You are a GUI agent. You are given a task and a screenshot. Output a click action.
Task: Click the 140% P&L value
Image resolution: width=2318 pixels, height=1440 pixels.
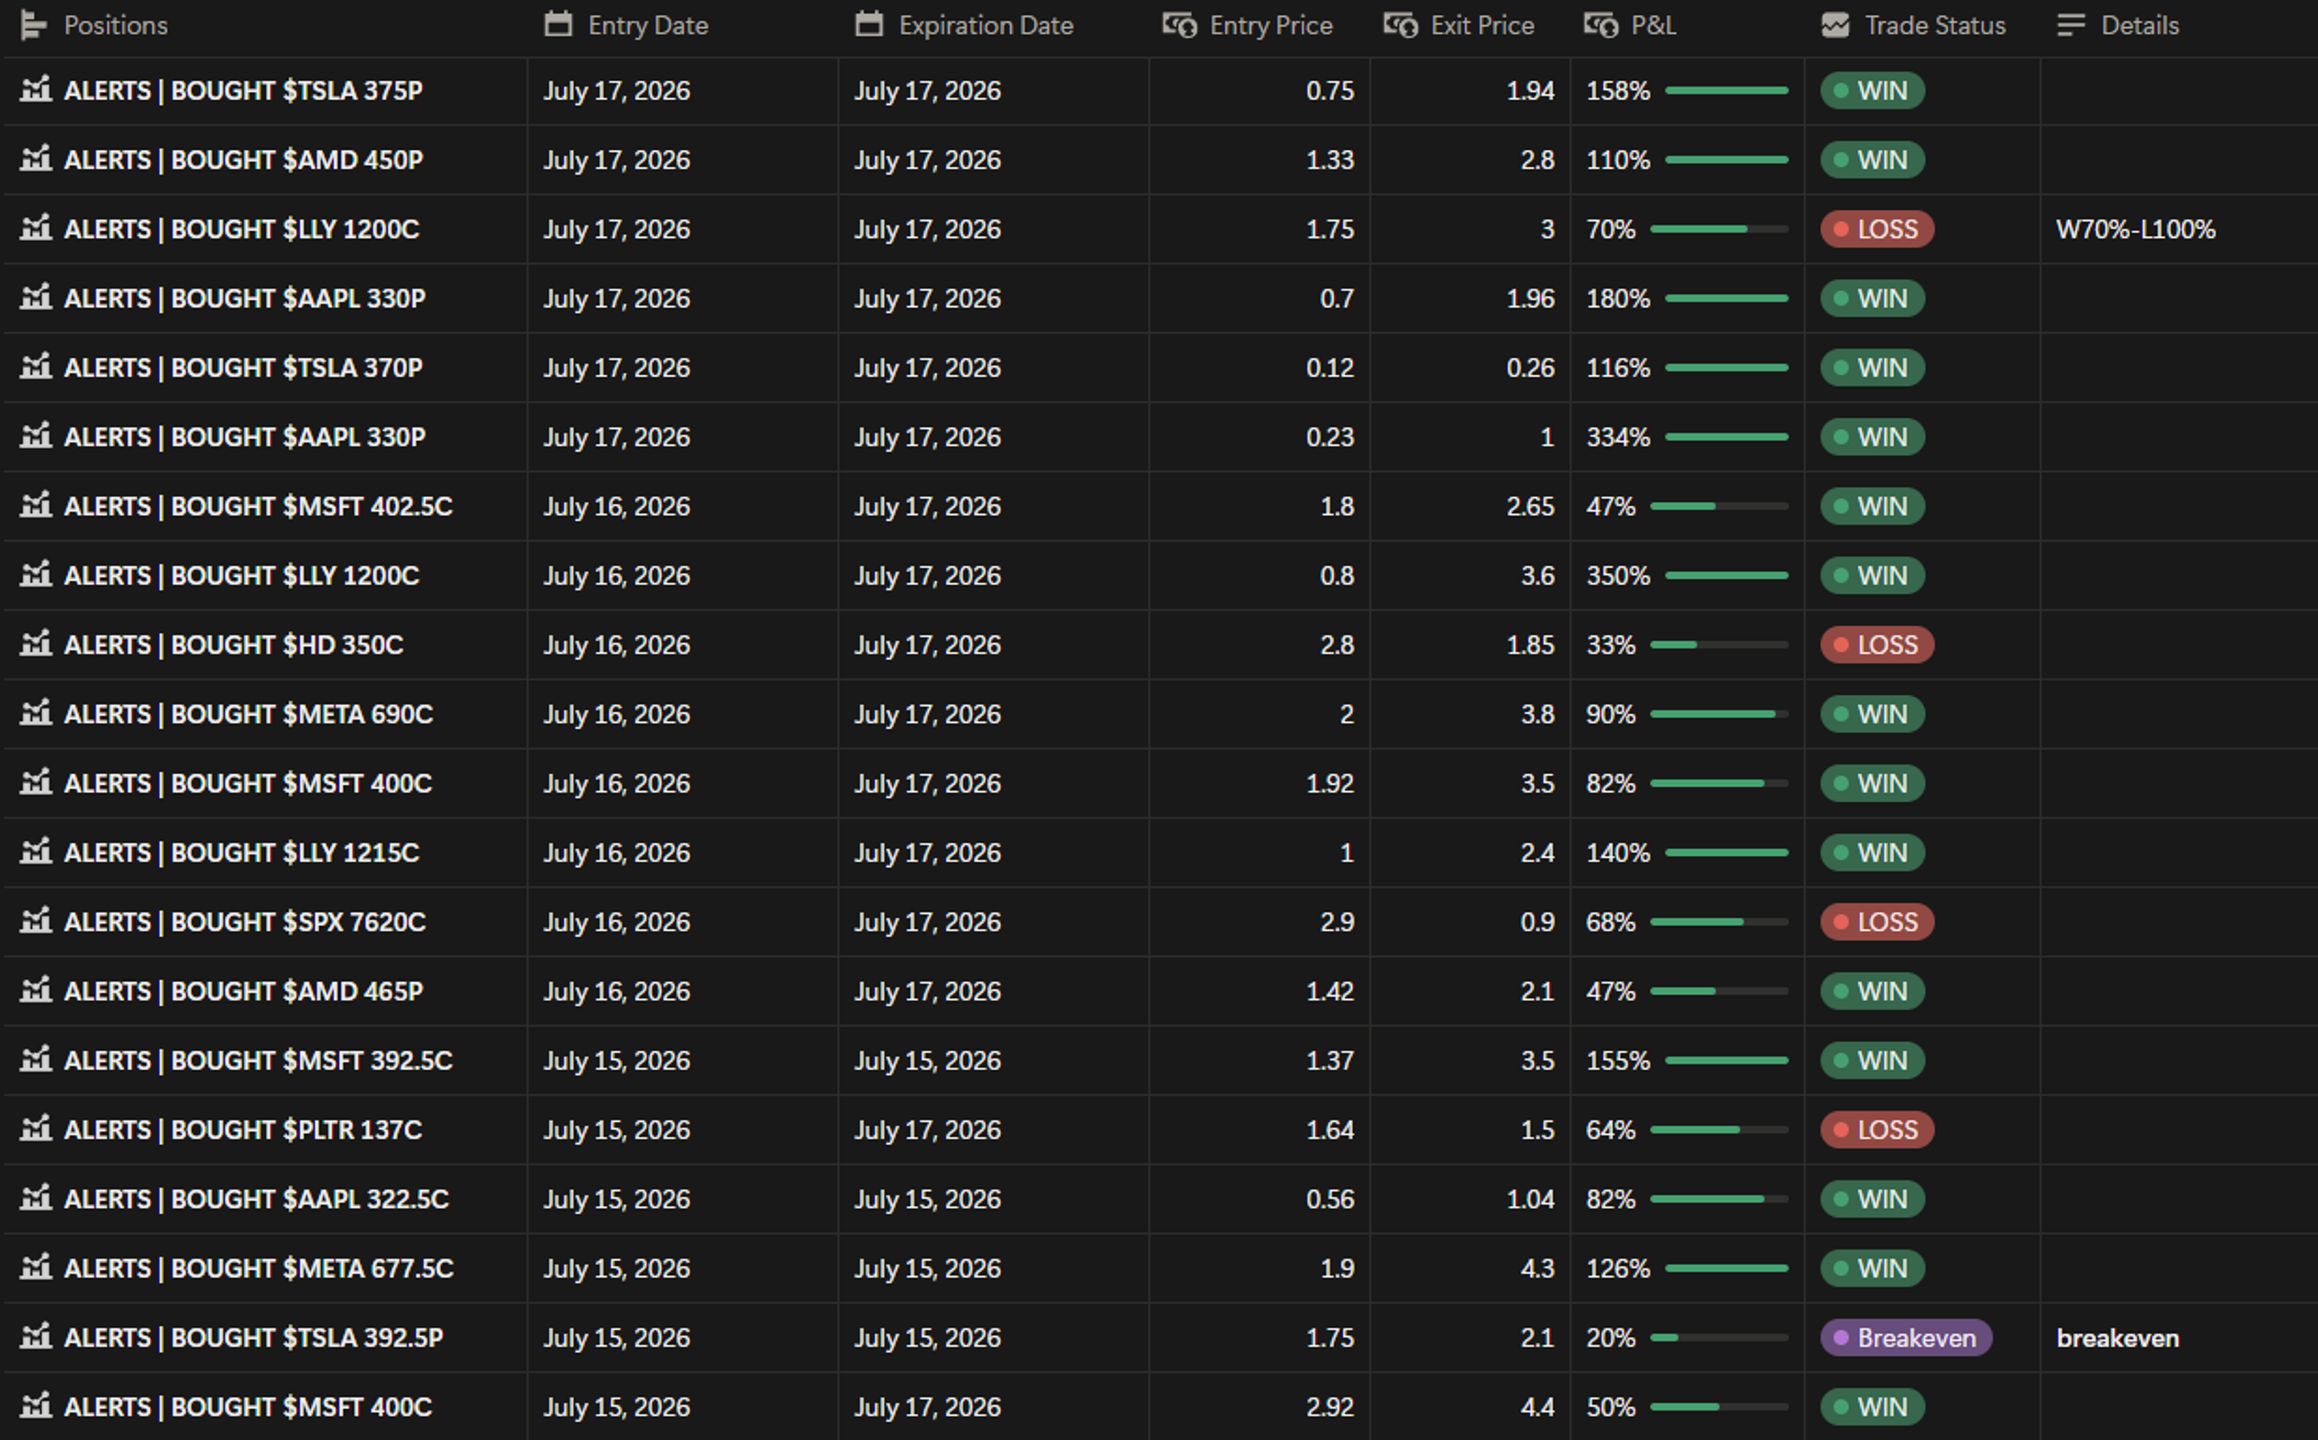1618,853
